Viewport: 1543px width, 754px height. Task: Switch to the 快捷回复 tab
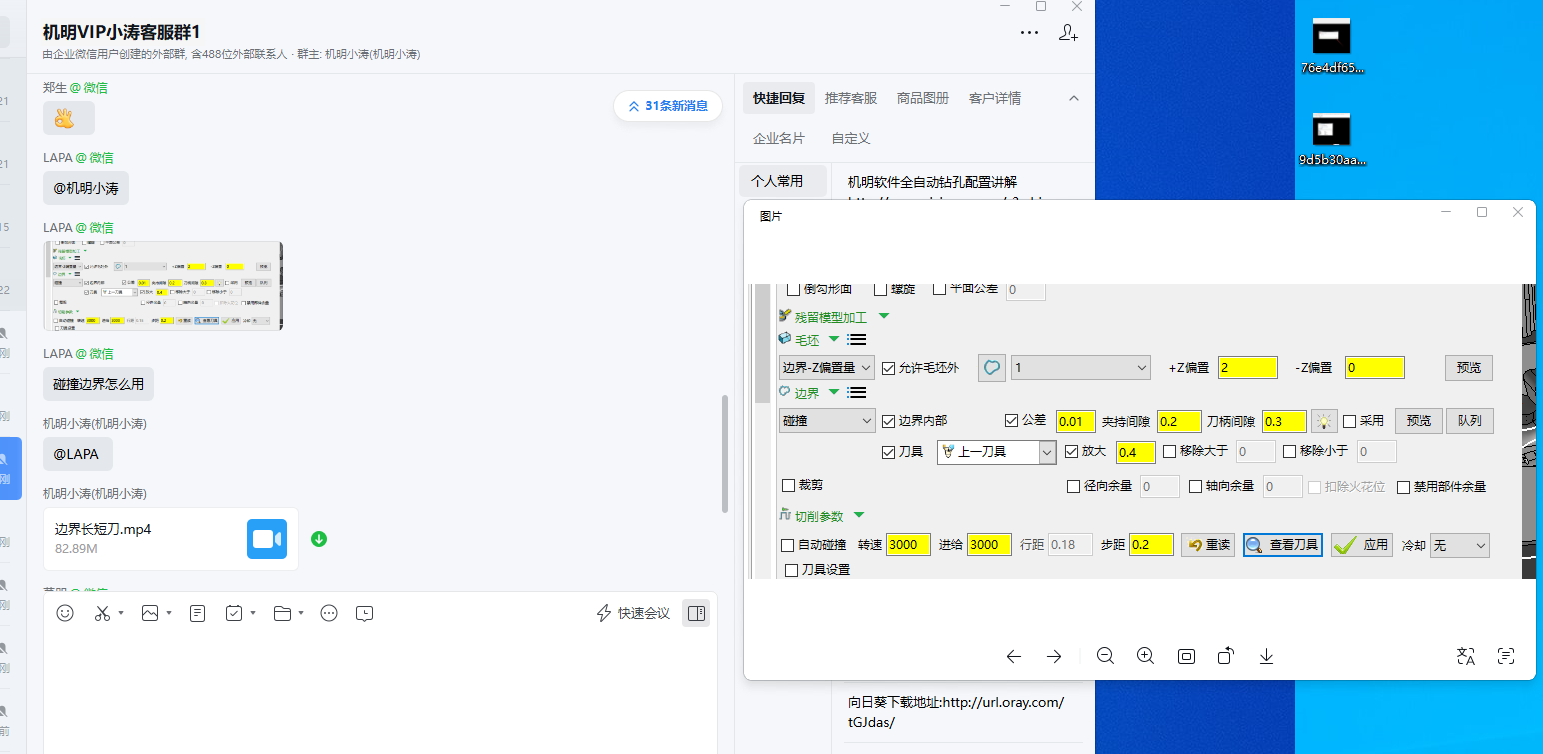pyautogui.click(x=779, y=98)
